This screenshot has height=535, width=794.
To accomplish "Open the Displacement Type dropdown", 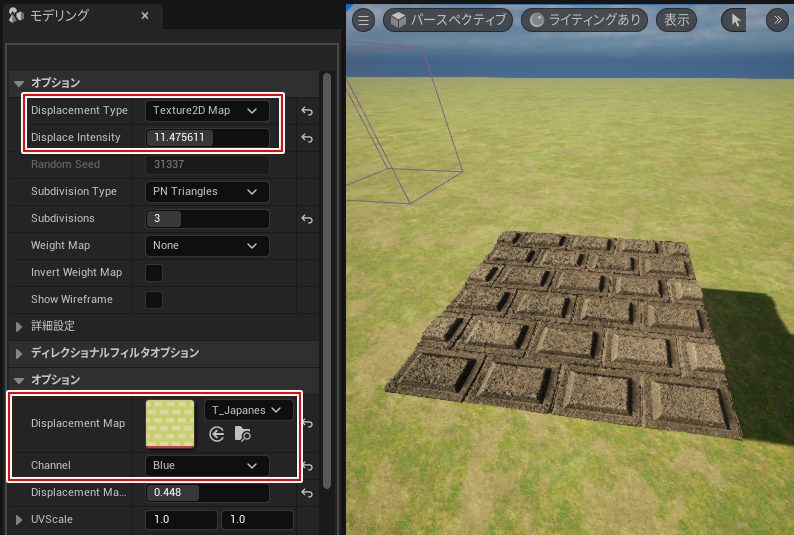I will (206, 111).
